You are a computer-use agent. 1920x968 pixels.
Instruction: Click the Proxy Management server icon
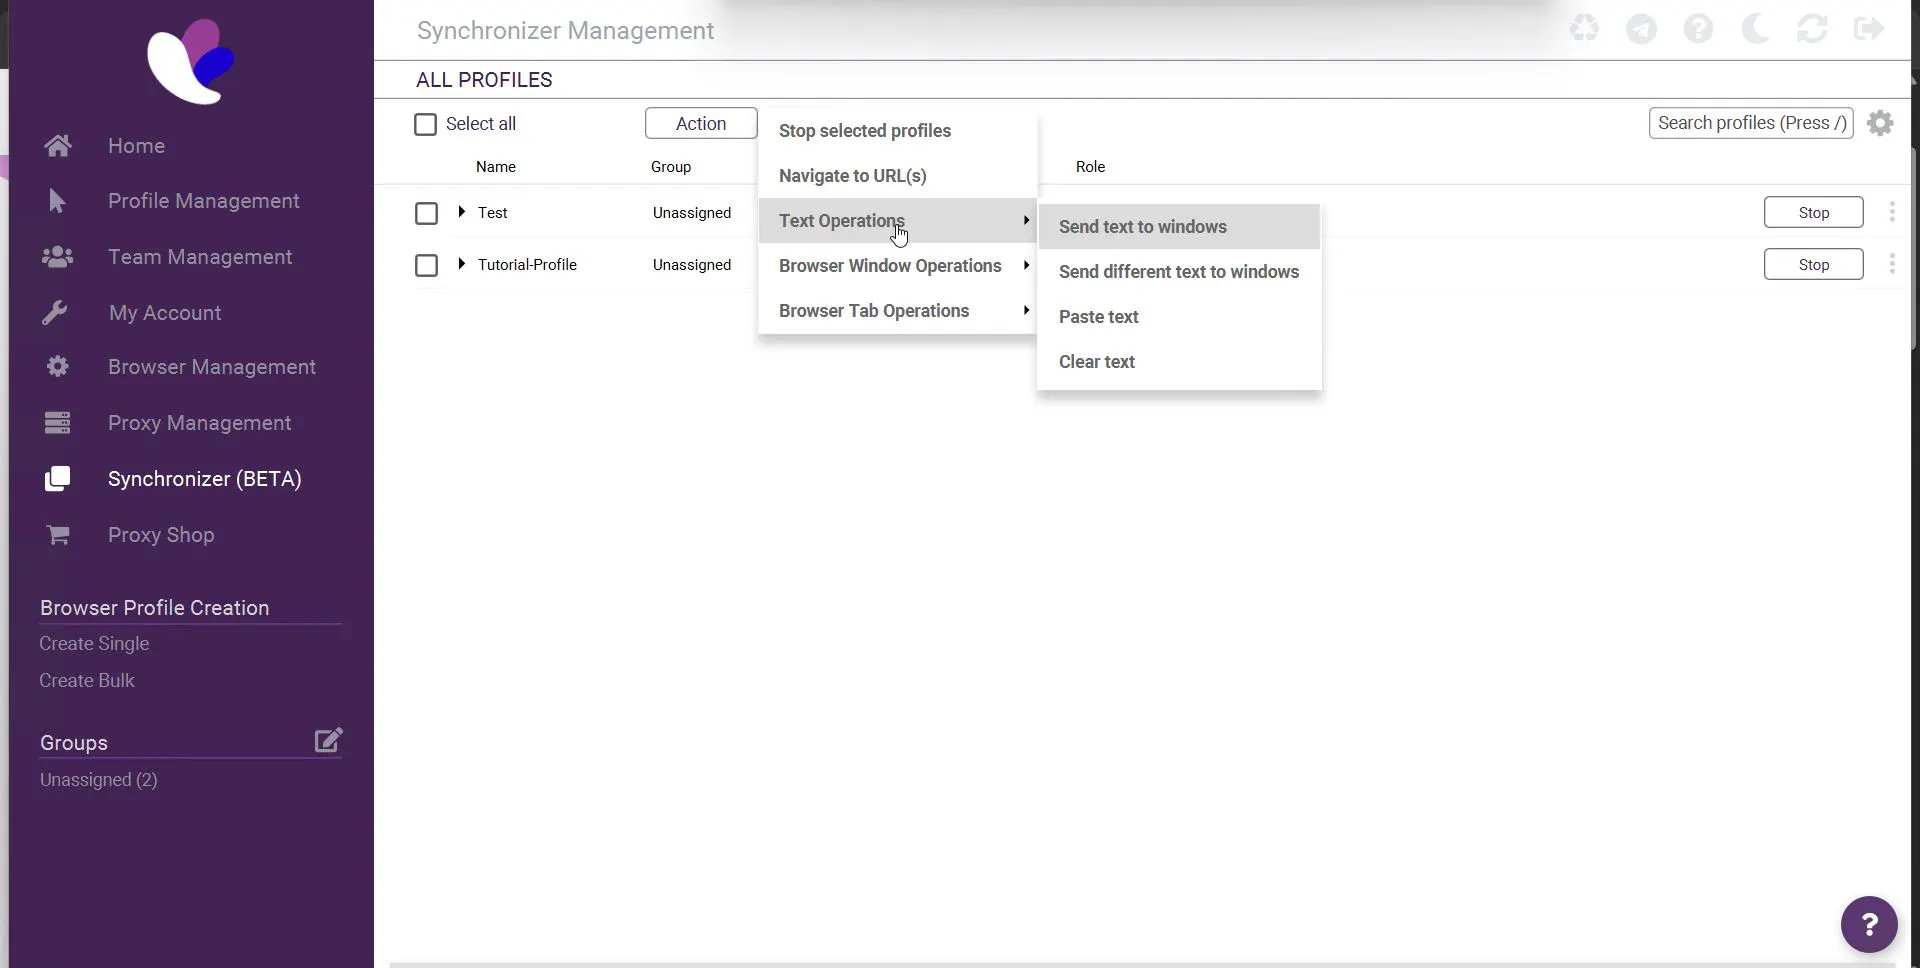pos(57,423)
